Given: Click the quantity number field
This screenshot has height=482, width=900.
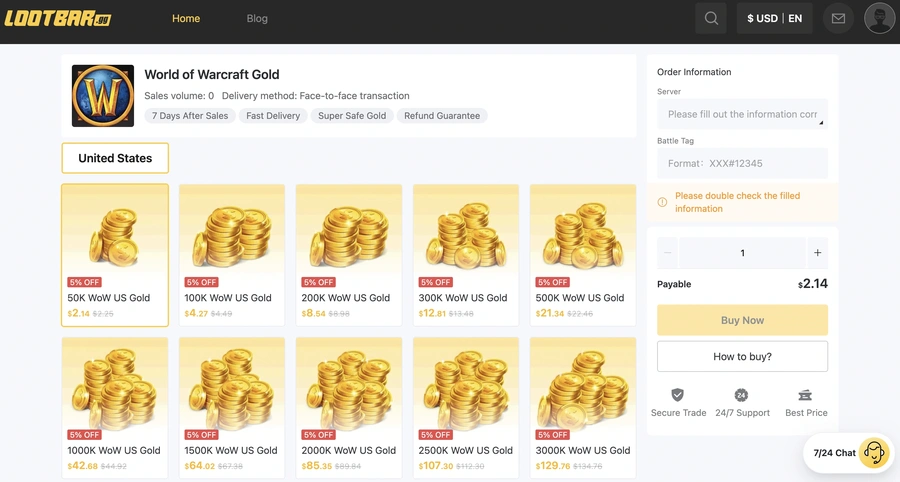Looking at the screenshot, I should coord(742,252).
